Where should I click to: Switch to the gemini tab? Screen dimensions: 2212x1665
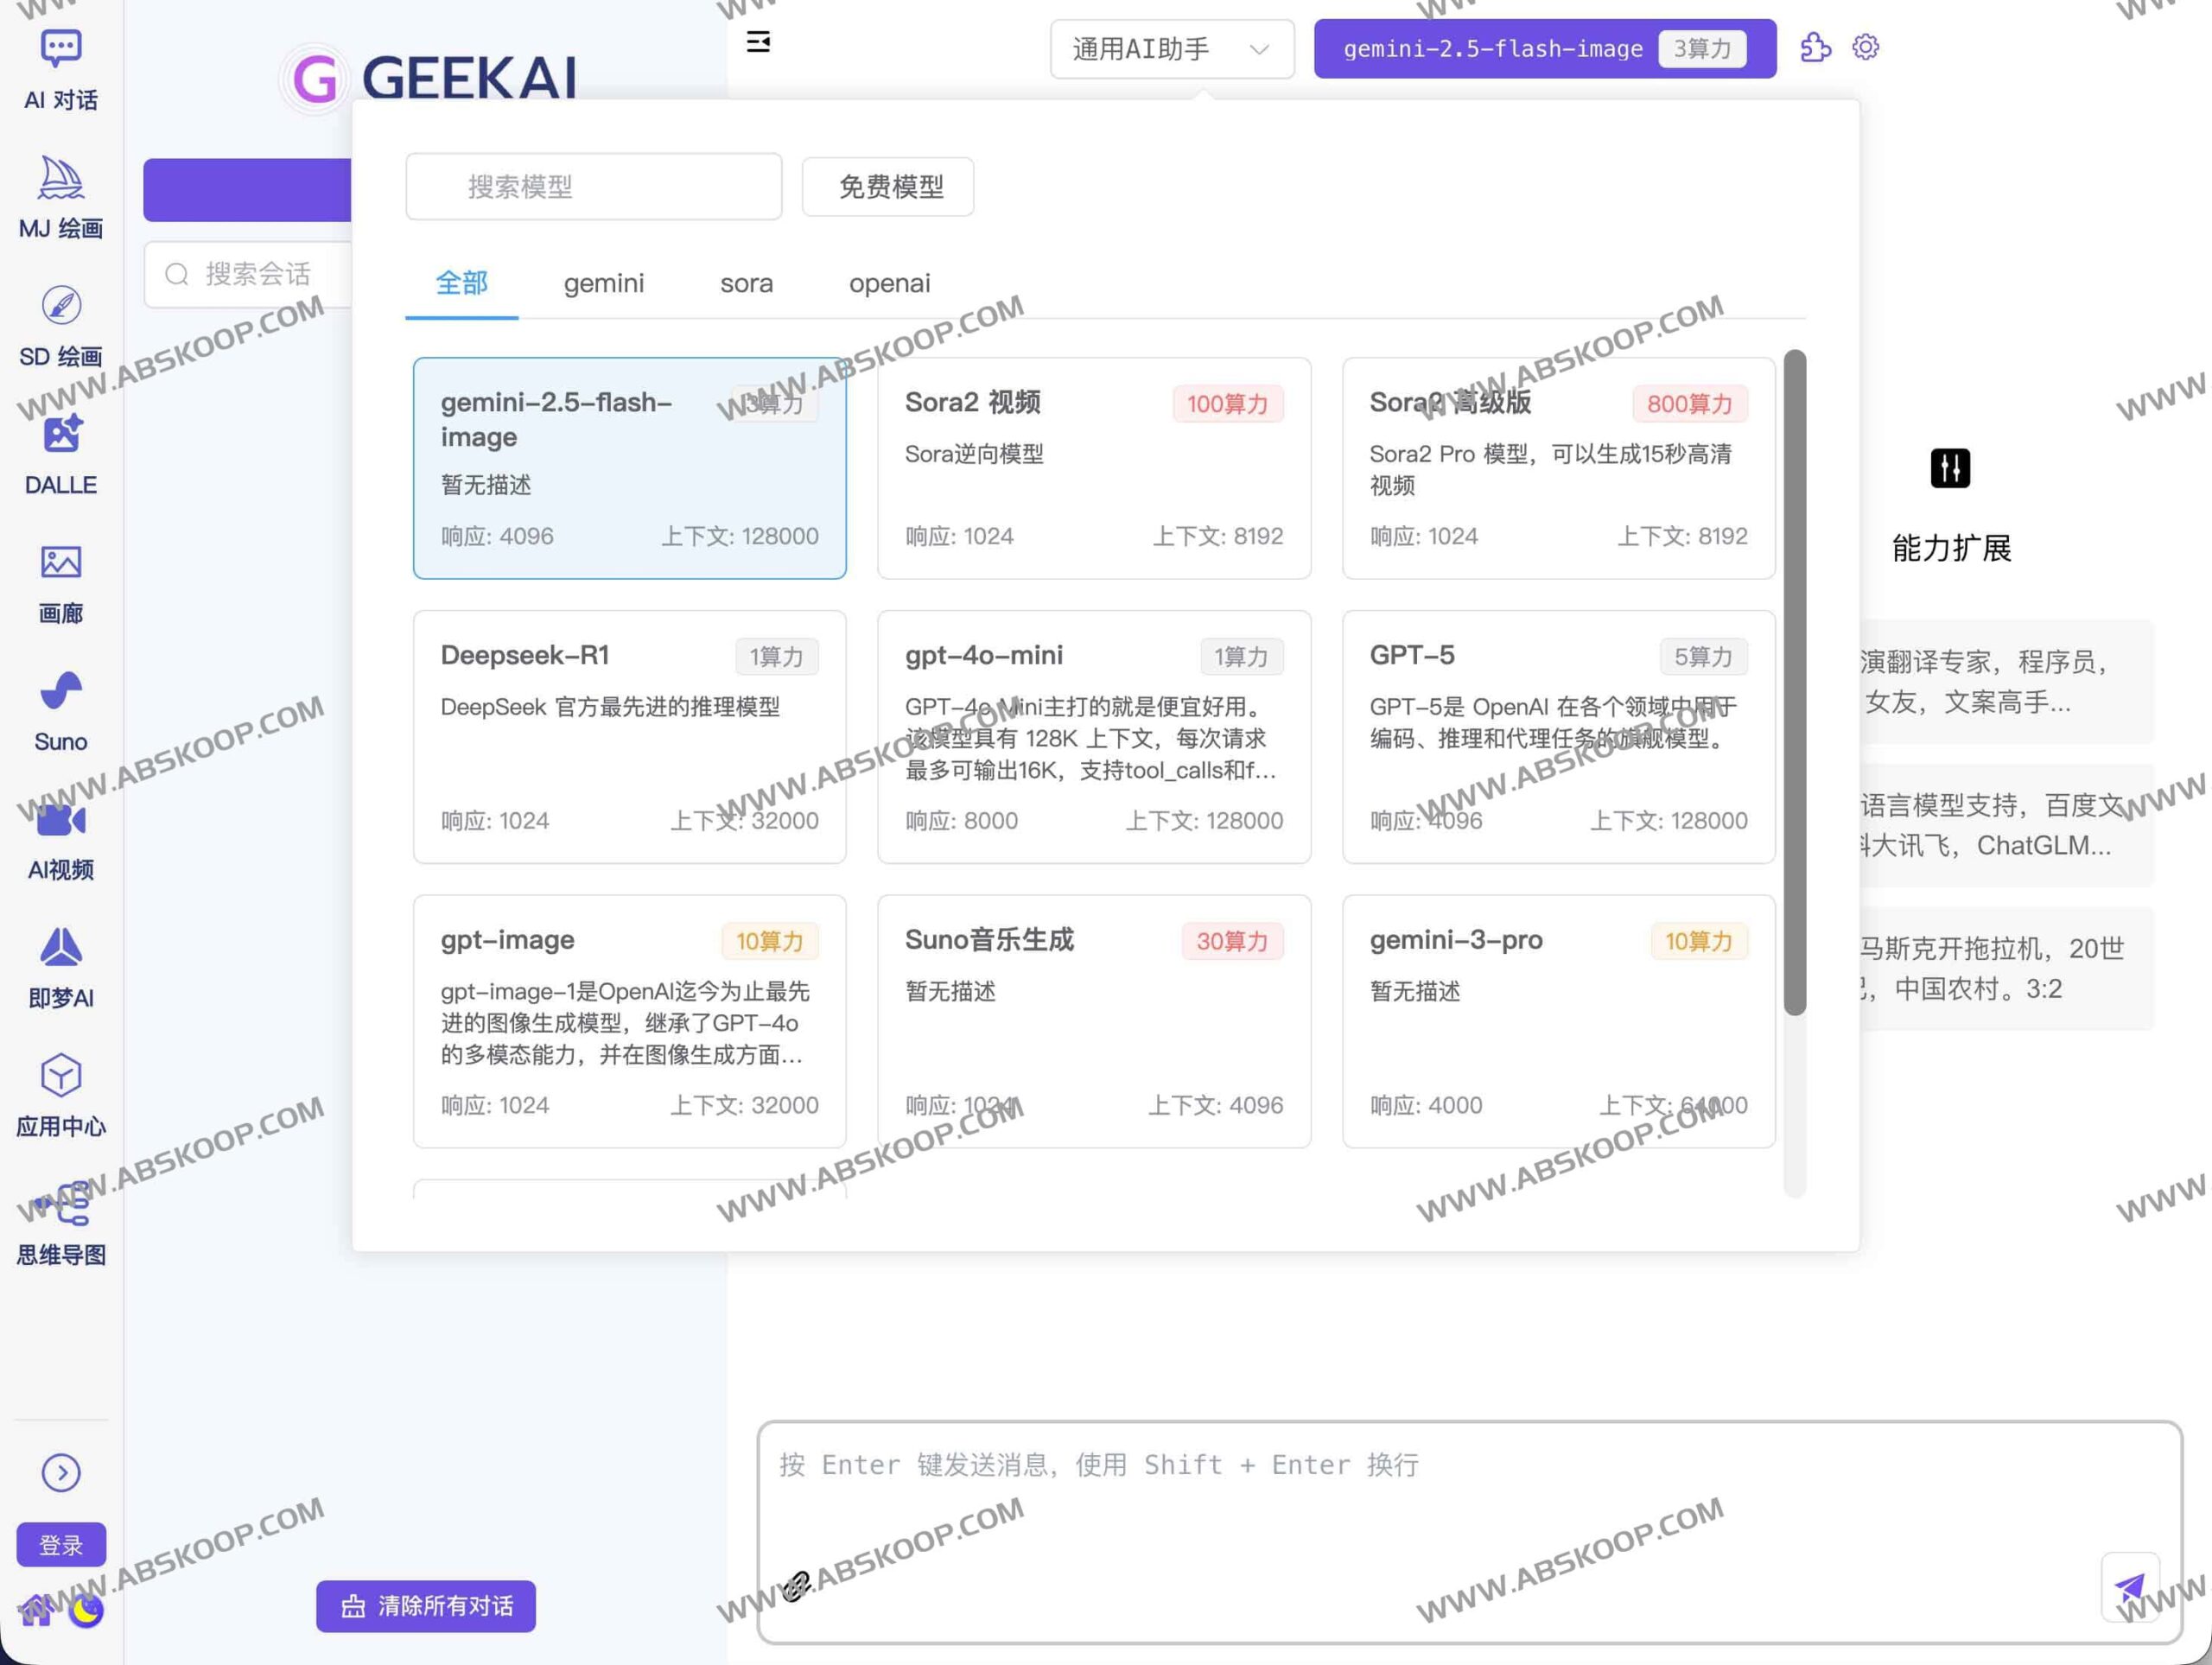[603, 283]
